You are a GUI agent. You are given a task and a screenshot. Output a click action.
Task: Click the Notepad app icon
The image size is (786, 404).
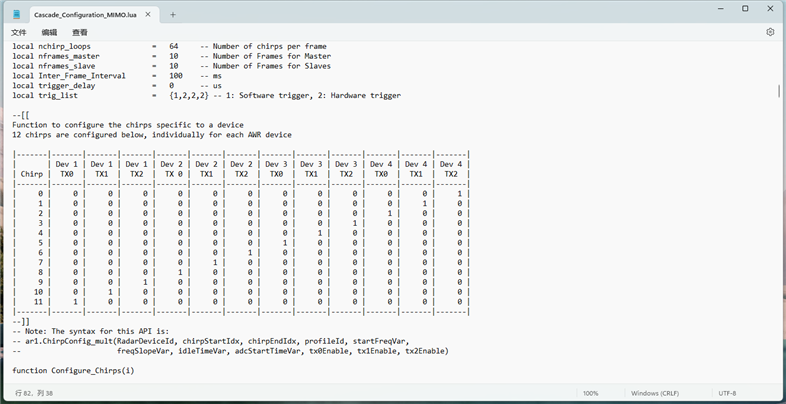tap(17, 15)
